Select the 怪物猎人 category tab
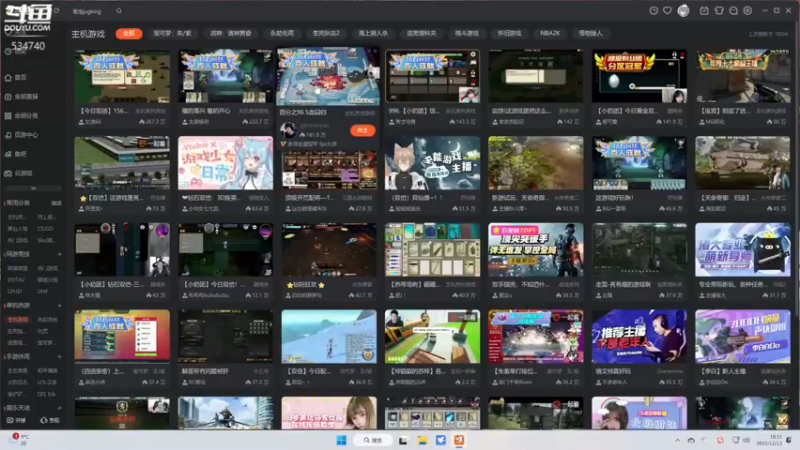This screenshot has width=800, height=450. point(590,33)
